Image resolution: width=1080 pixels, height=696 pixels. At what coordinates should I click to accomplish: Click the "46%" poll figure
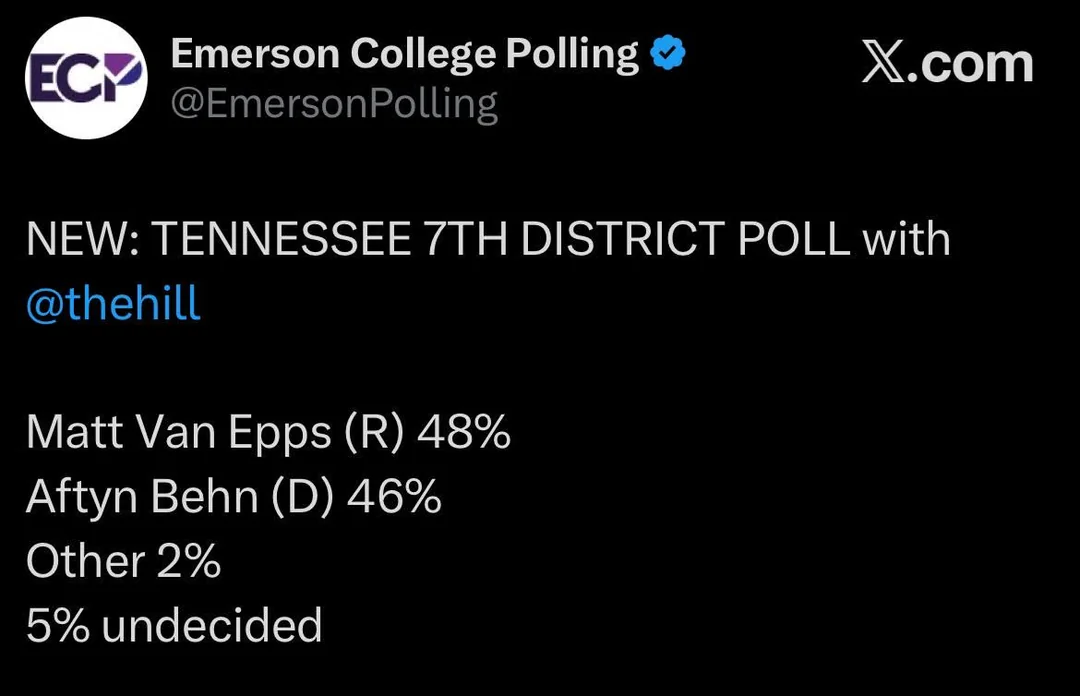tap(394, 497)
